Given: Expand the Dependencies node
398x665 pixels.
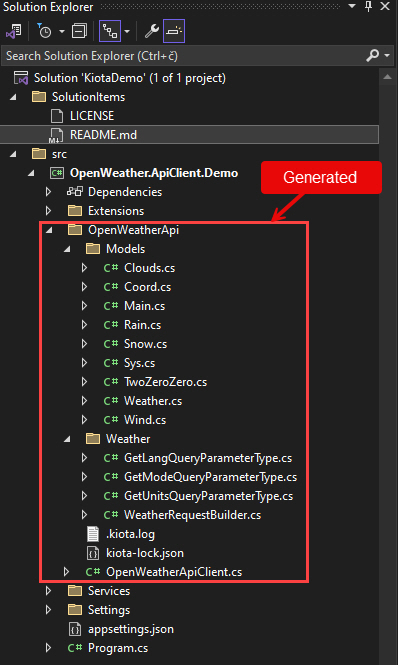Looking at the screenshot, I should point(48,192).
